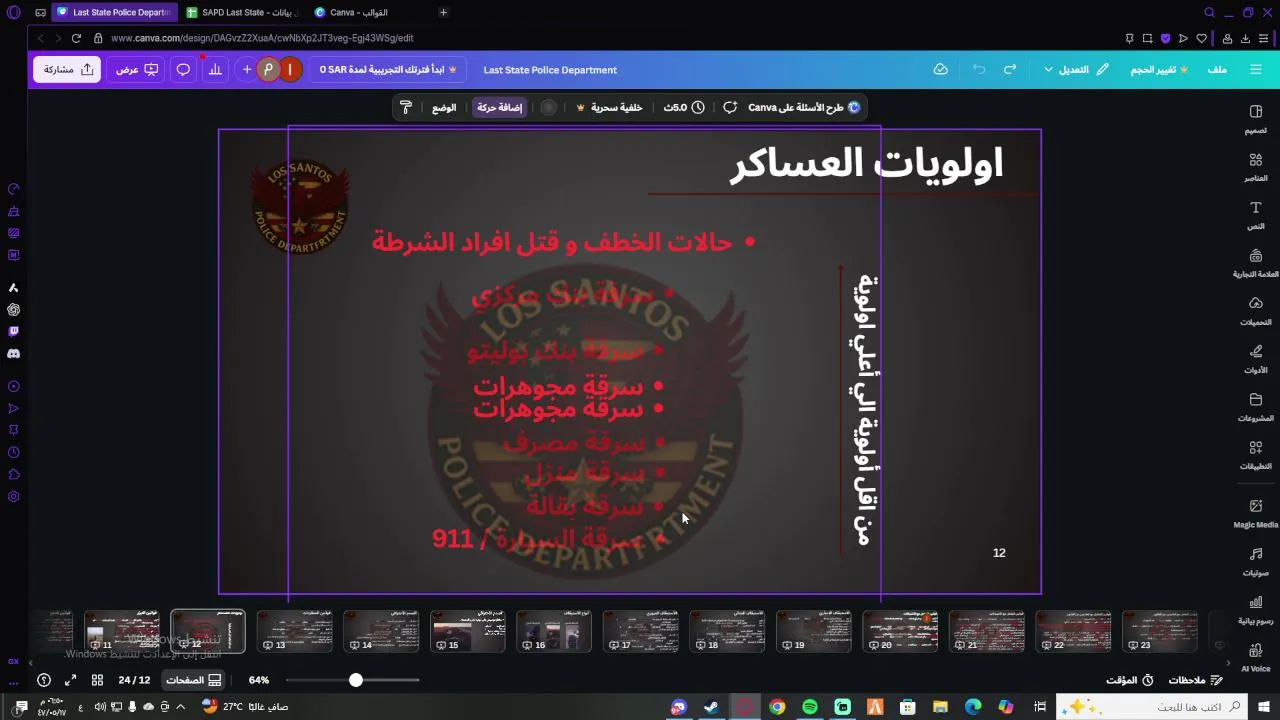Toggle the timer (المؤقت)

pos(1130,680)
